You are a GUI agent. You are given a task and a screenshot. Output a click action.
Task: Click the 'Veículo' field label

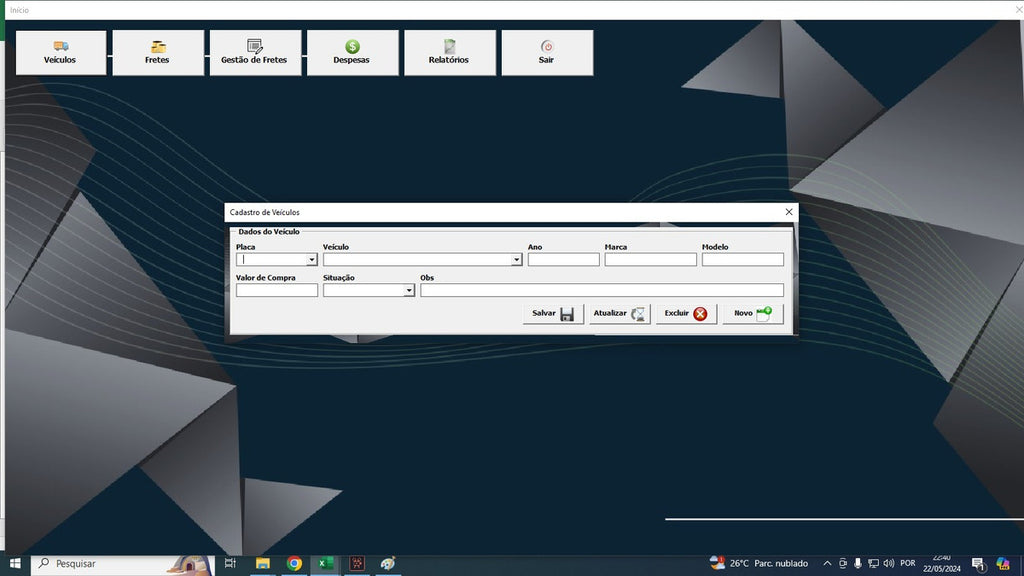pos(336,247)
